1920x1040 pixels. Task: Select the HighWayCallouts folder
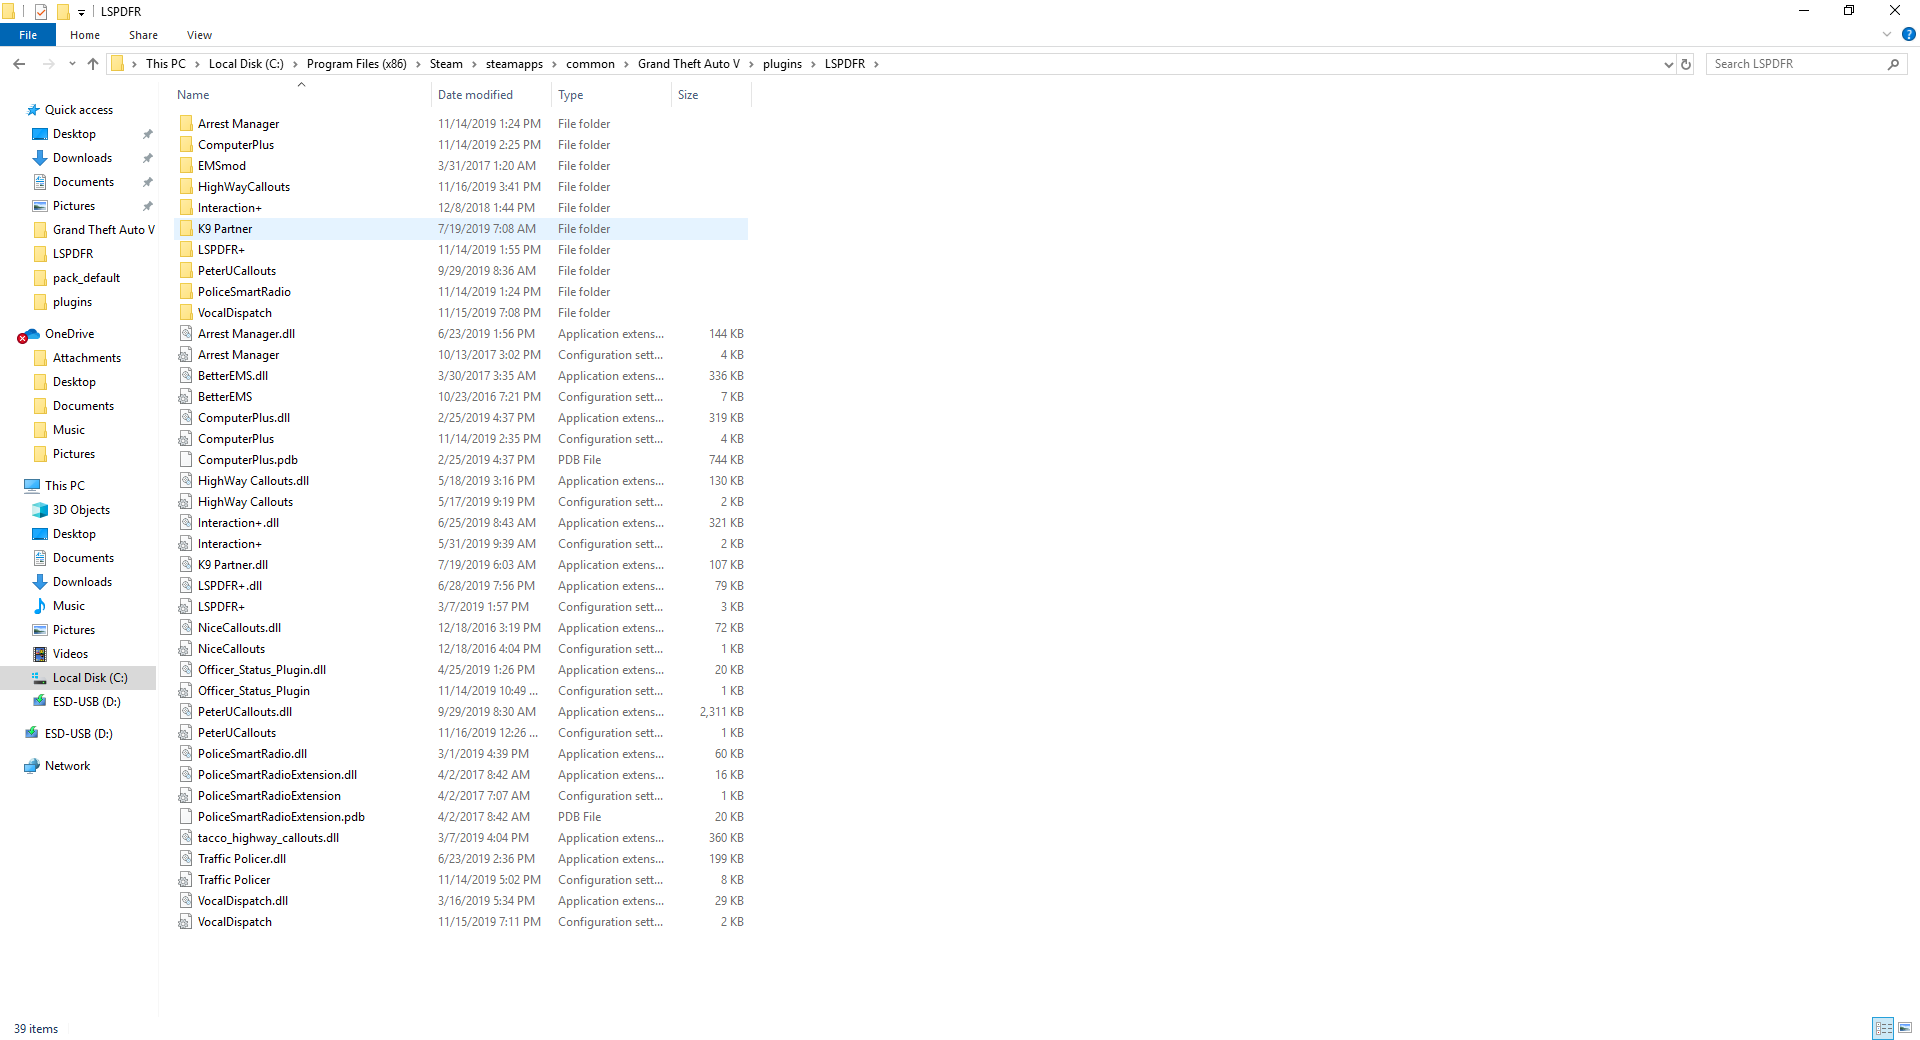pyautogui.click(x=244, y=187)
